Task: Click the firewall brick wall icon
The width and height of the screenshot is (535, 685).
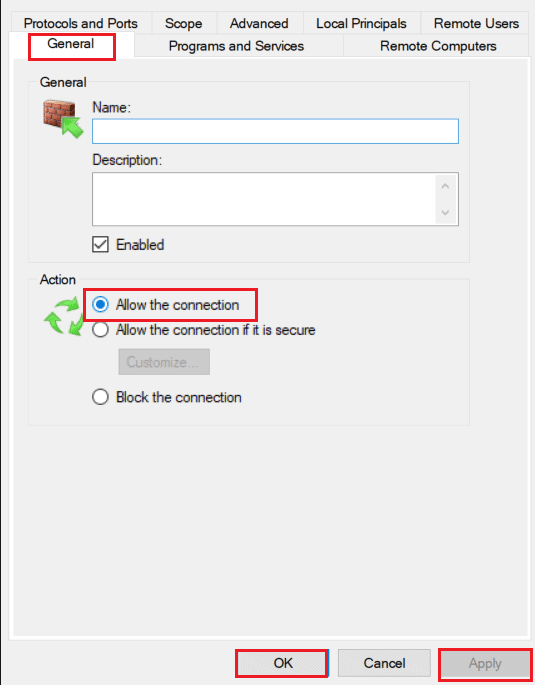Action: coord(63,118)
